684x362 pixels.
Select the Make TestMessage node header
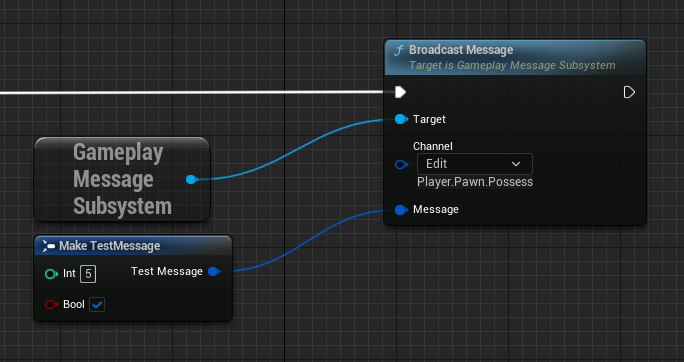(133, 246)
